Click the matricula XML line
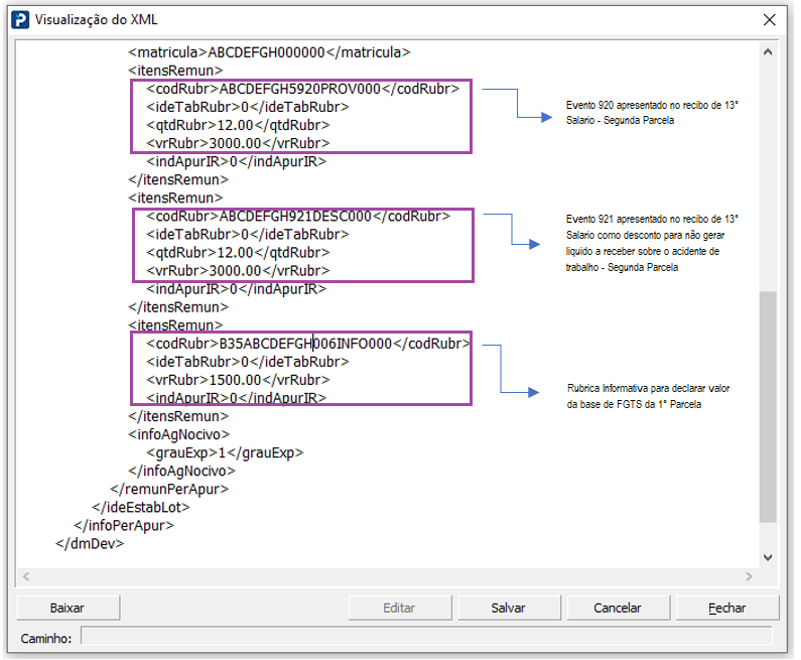 [x=269, y=52]
